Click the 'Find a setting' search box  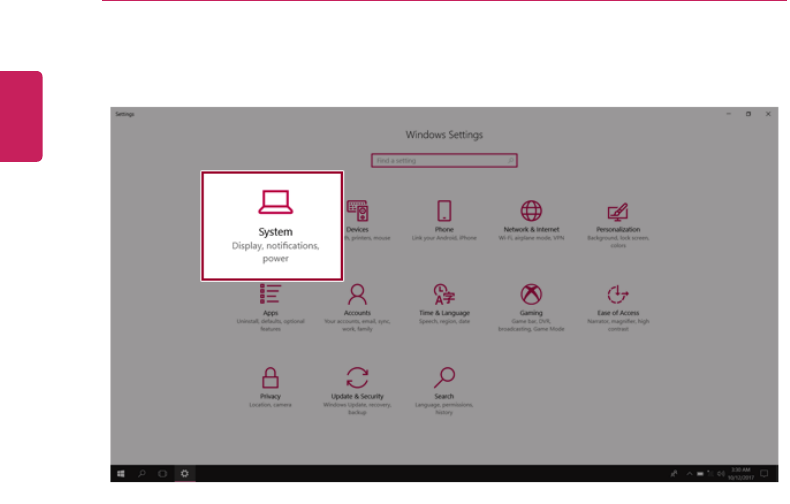tap(444, 160)
